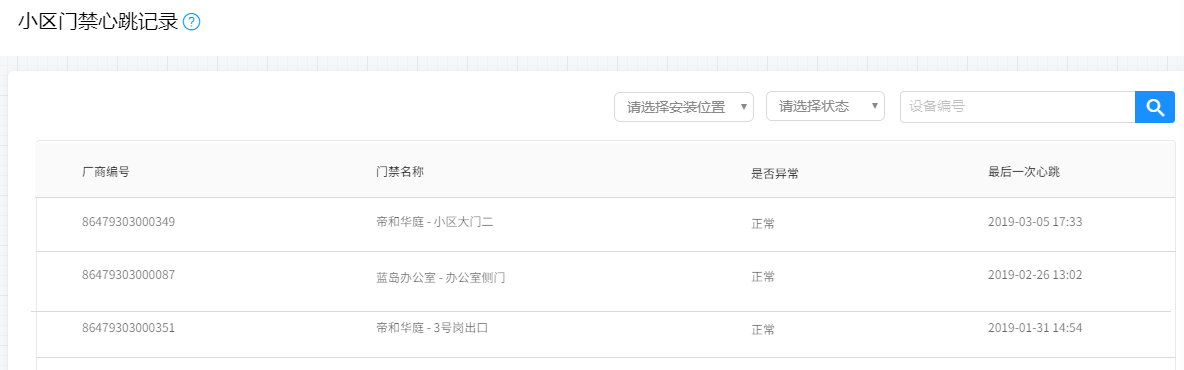1184x370 pixels.
Task: Click heartbeat time 2019-02-26 13:02
Action: [1035, 275]
